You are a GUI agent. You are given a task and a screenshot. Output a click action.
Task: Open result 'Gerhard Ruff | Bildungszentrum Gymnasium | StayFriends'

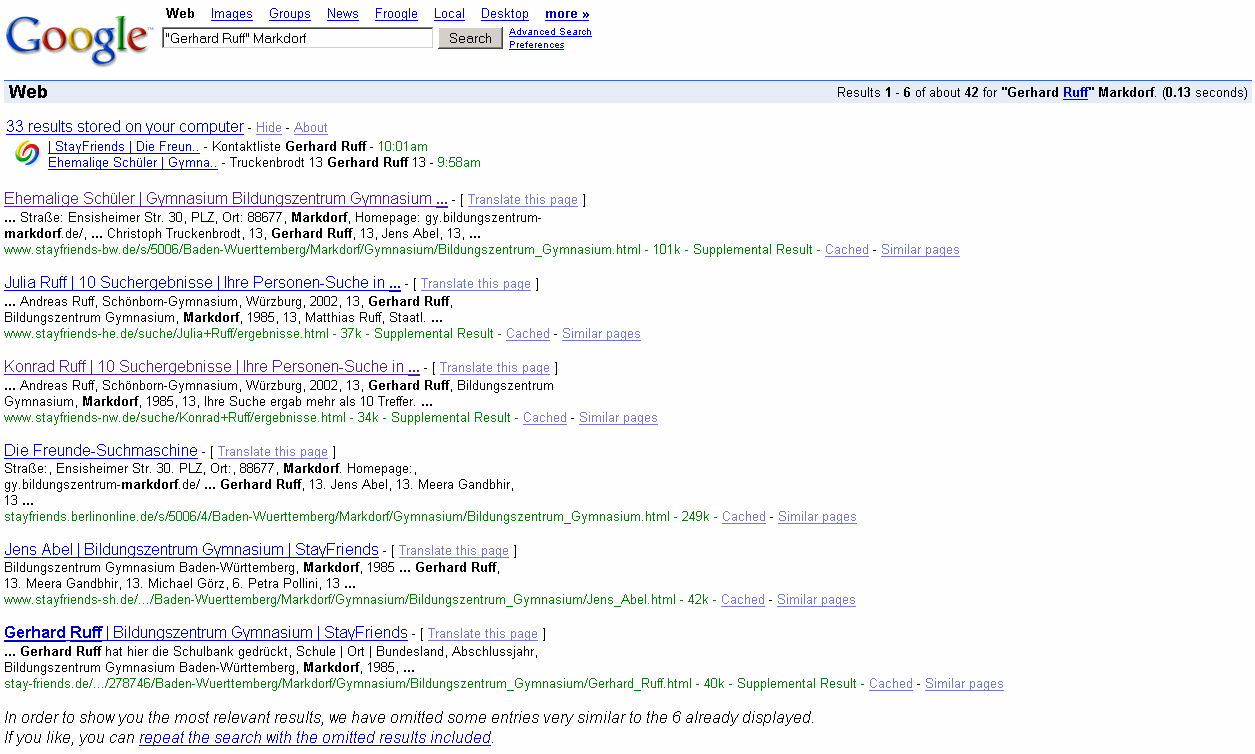tap(206, 633)
